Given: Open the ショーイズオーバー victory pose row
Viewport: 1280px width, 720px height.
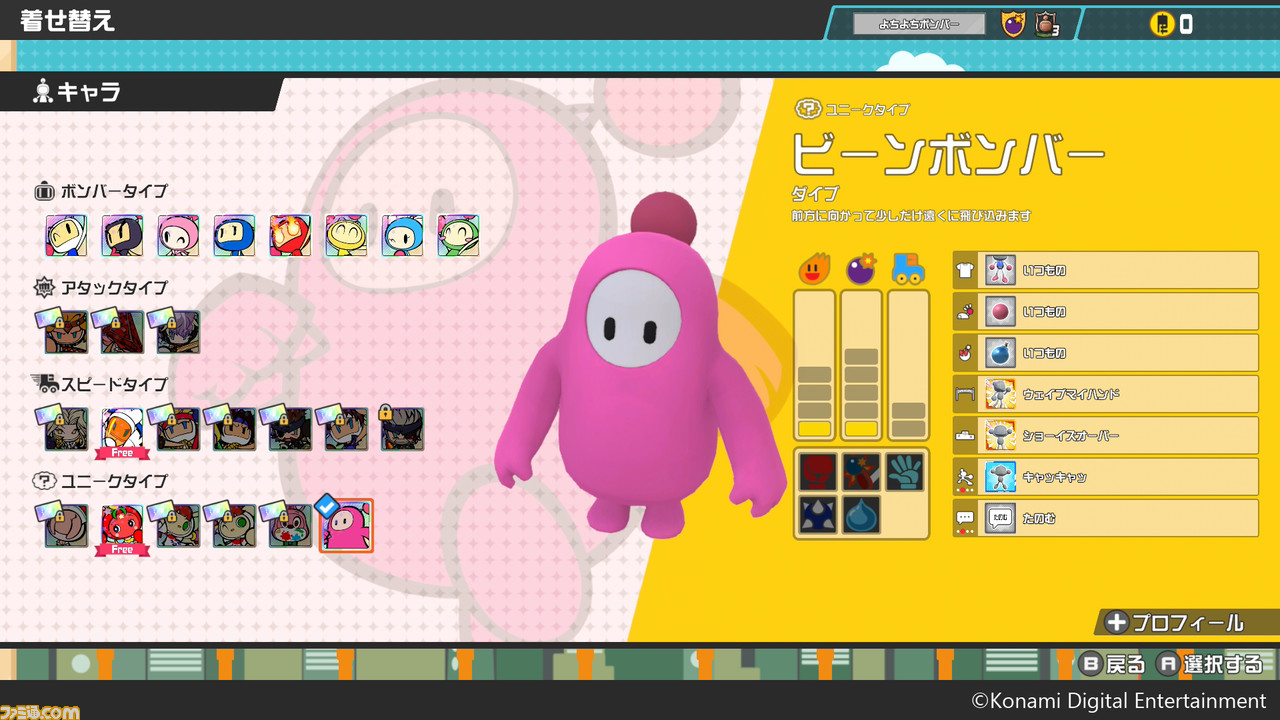Looking at the screenshot, I should [x=1105, y=435].
